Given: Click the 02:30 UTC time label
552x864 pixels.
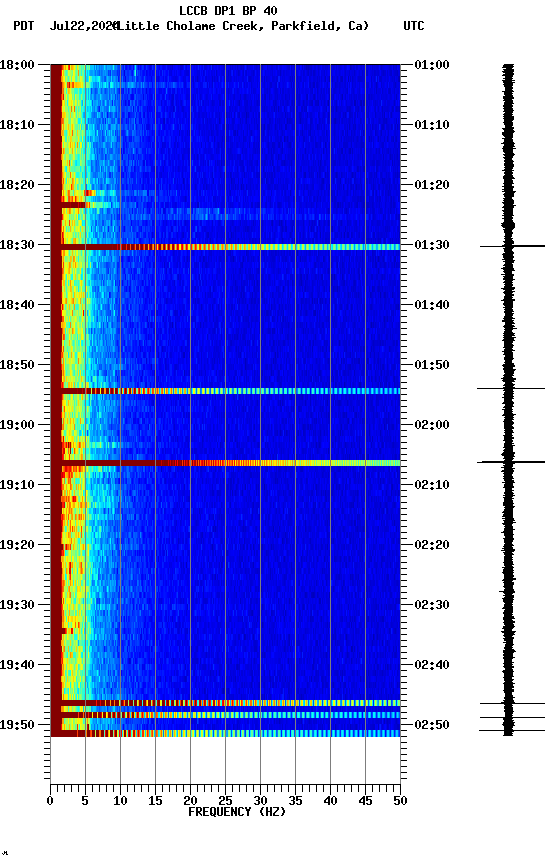Looking at the screenshot, I should (x=432, y=606).
